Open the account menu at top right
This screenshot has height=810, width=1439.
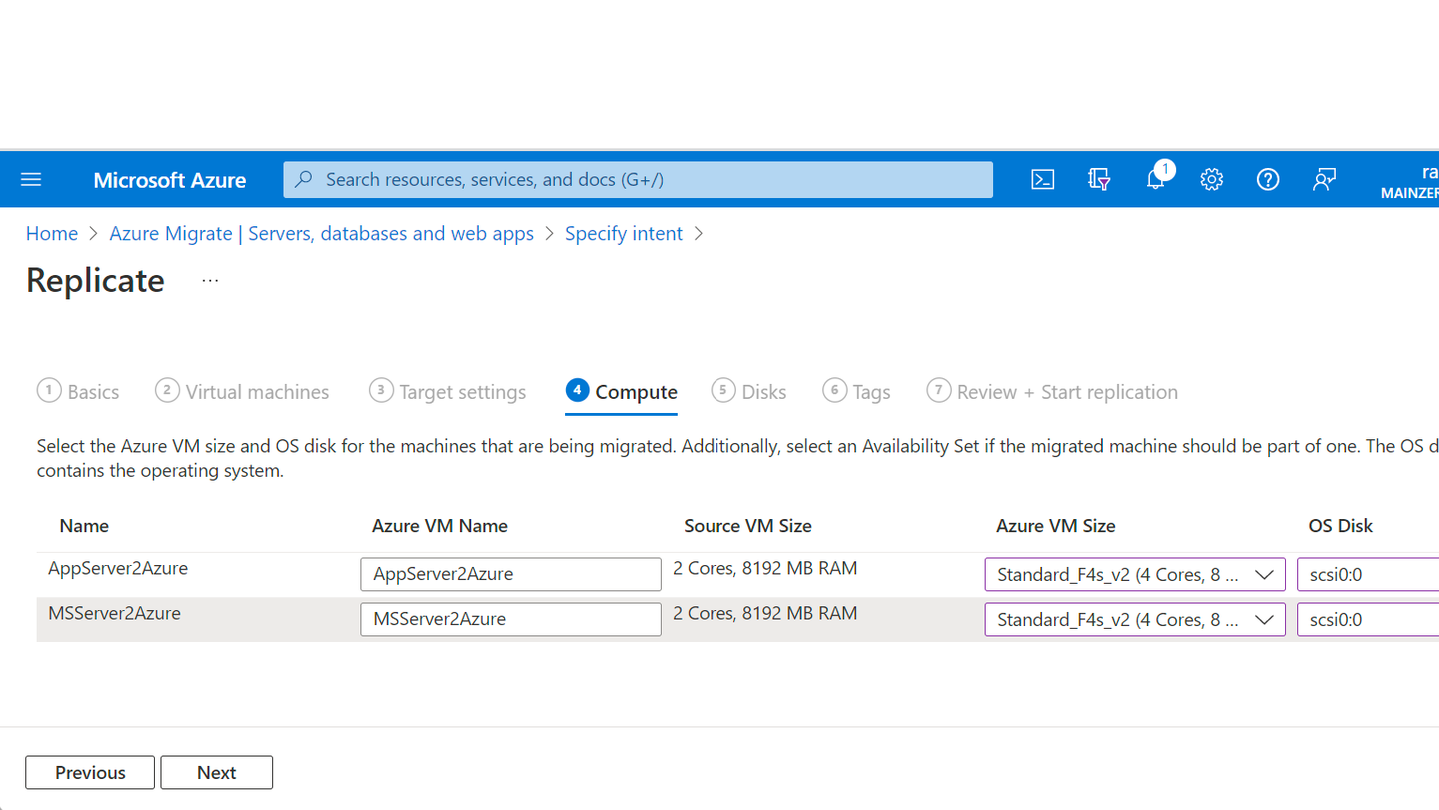[x=1410, y=181]
